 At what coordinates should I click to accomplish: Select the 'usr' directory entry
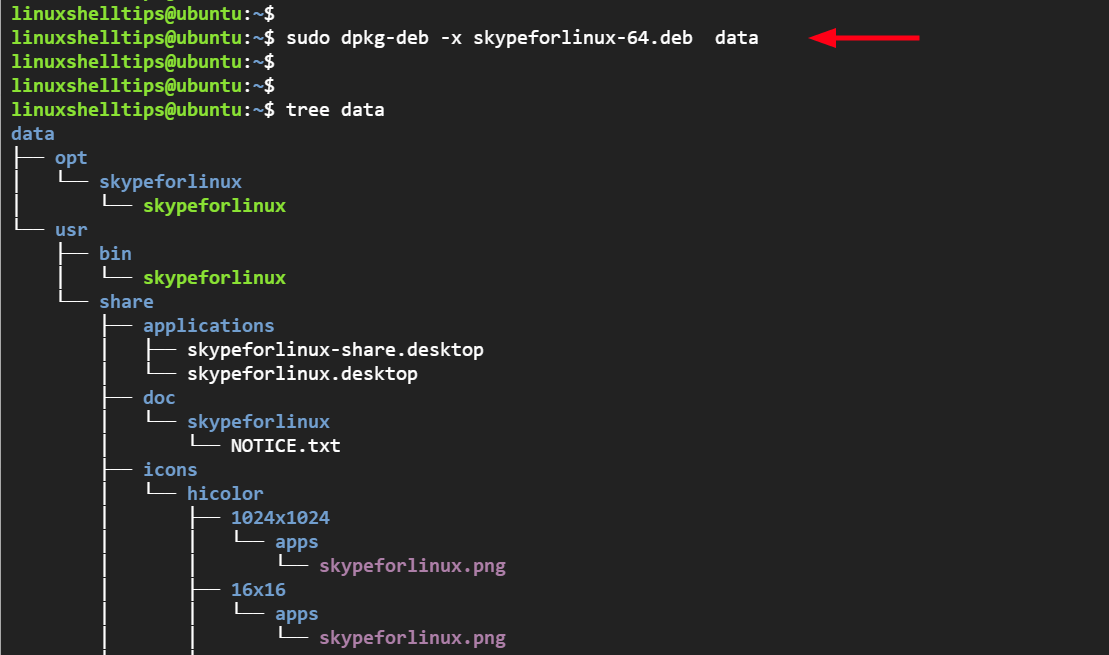coord(71,230)
